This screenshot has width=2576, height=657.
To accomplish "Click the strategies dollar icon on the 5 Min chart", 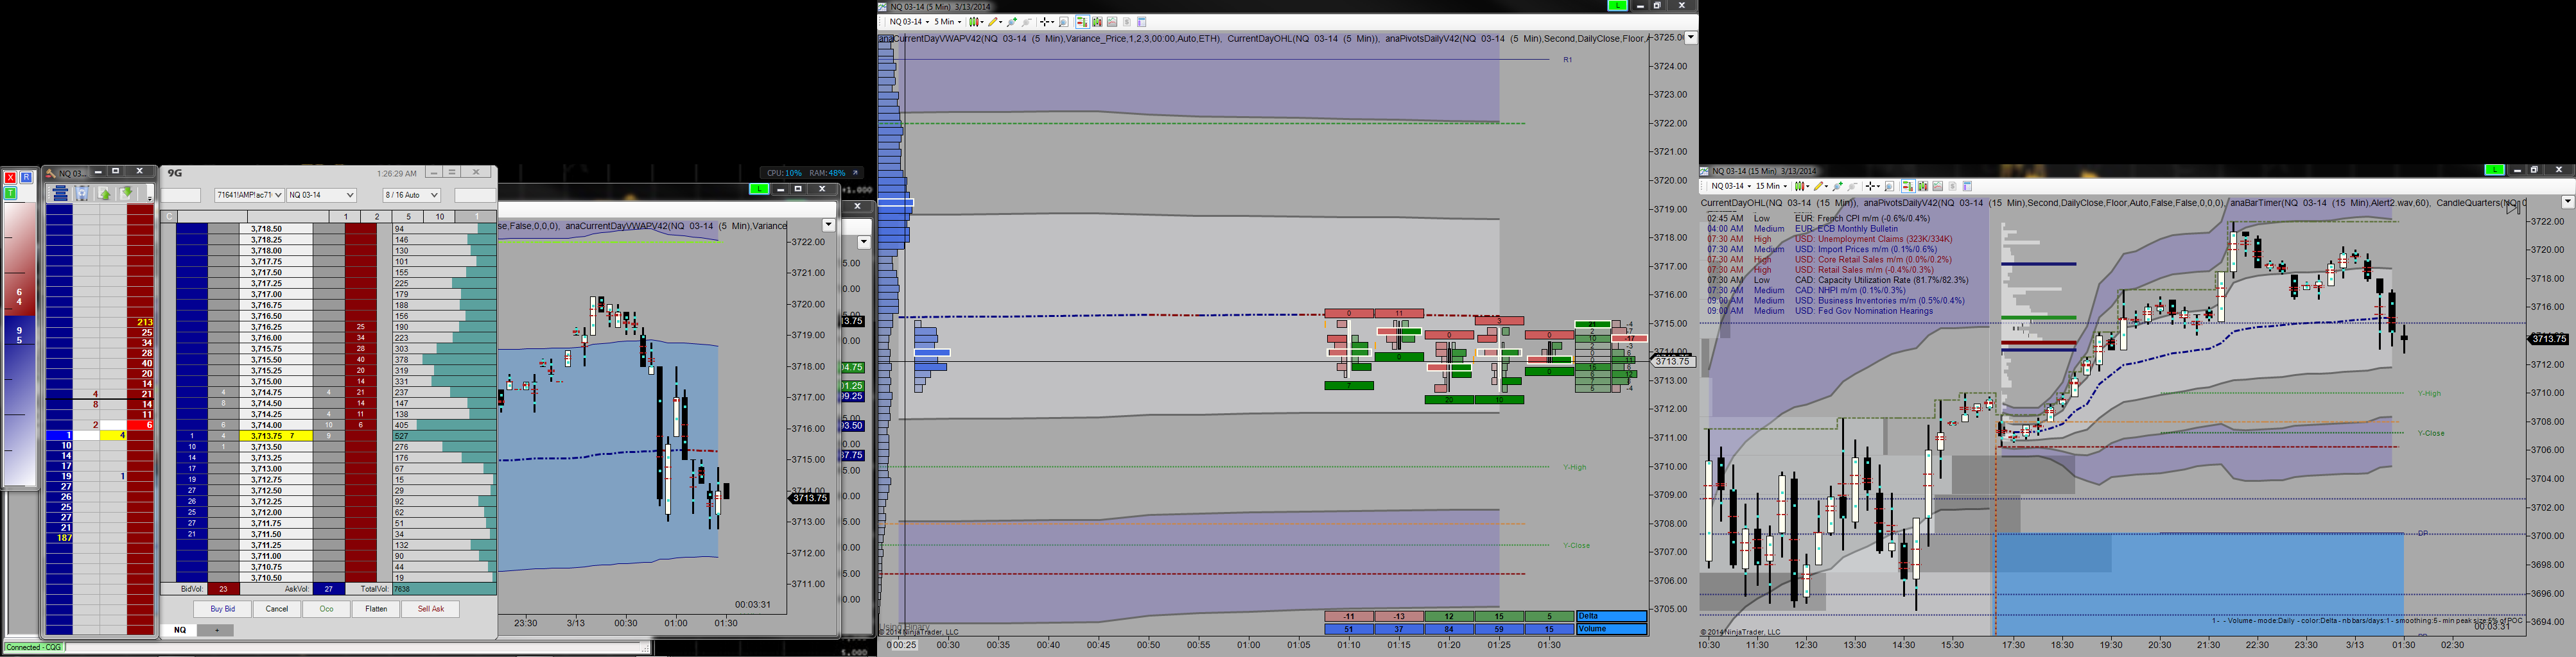I will click(x=1127, y=22).
